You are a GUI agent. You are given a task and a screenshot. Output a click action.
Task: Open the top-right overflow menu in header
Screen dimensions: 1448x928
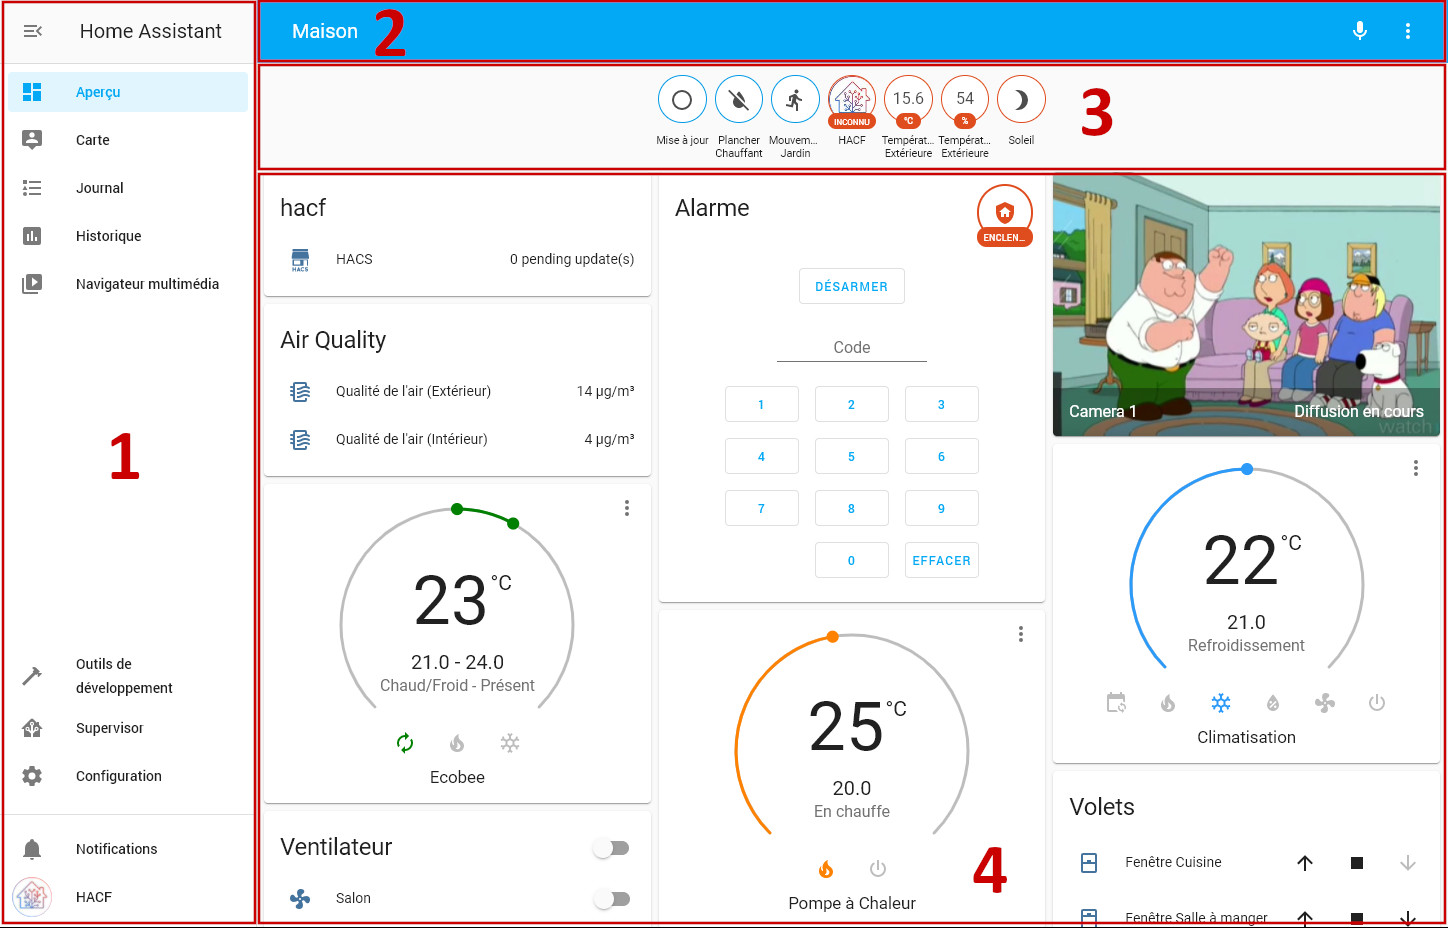[1408, 31]
